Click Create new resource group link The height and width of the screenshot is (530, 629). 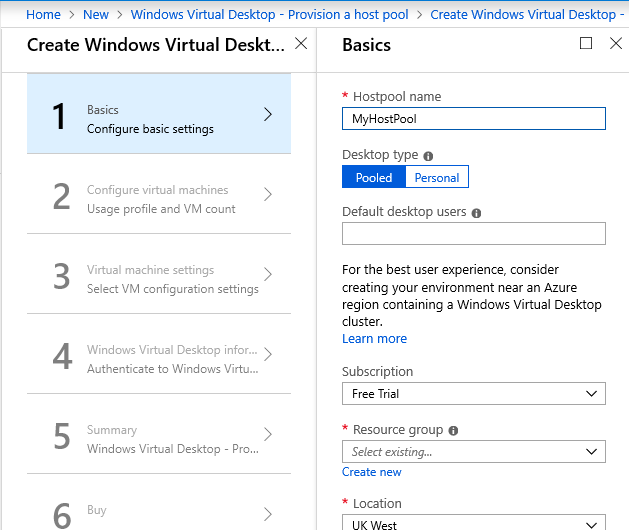pyautogui.click(x=371, y=472)
